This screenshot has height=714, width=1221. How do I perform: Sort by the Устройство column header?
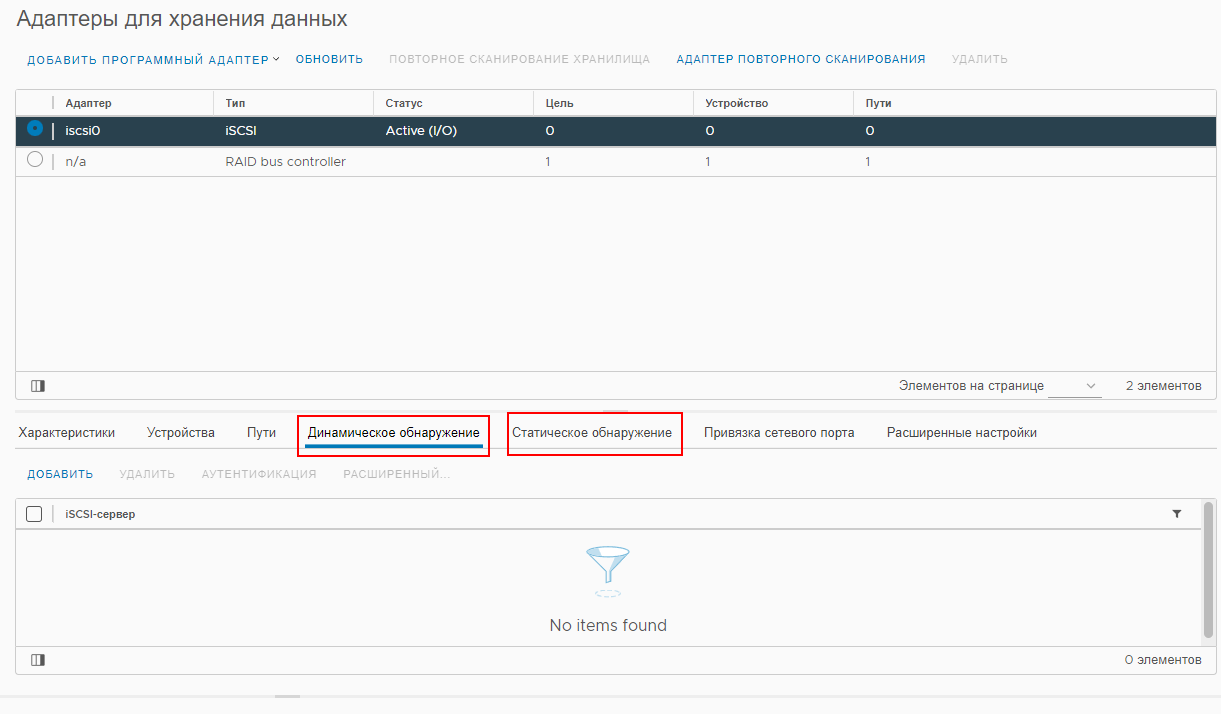pos(737,103)
